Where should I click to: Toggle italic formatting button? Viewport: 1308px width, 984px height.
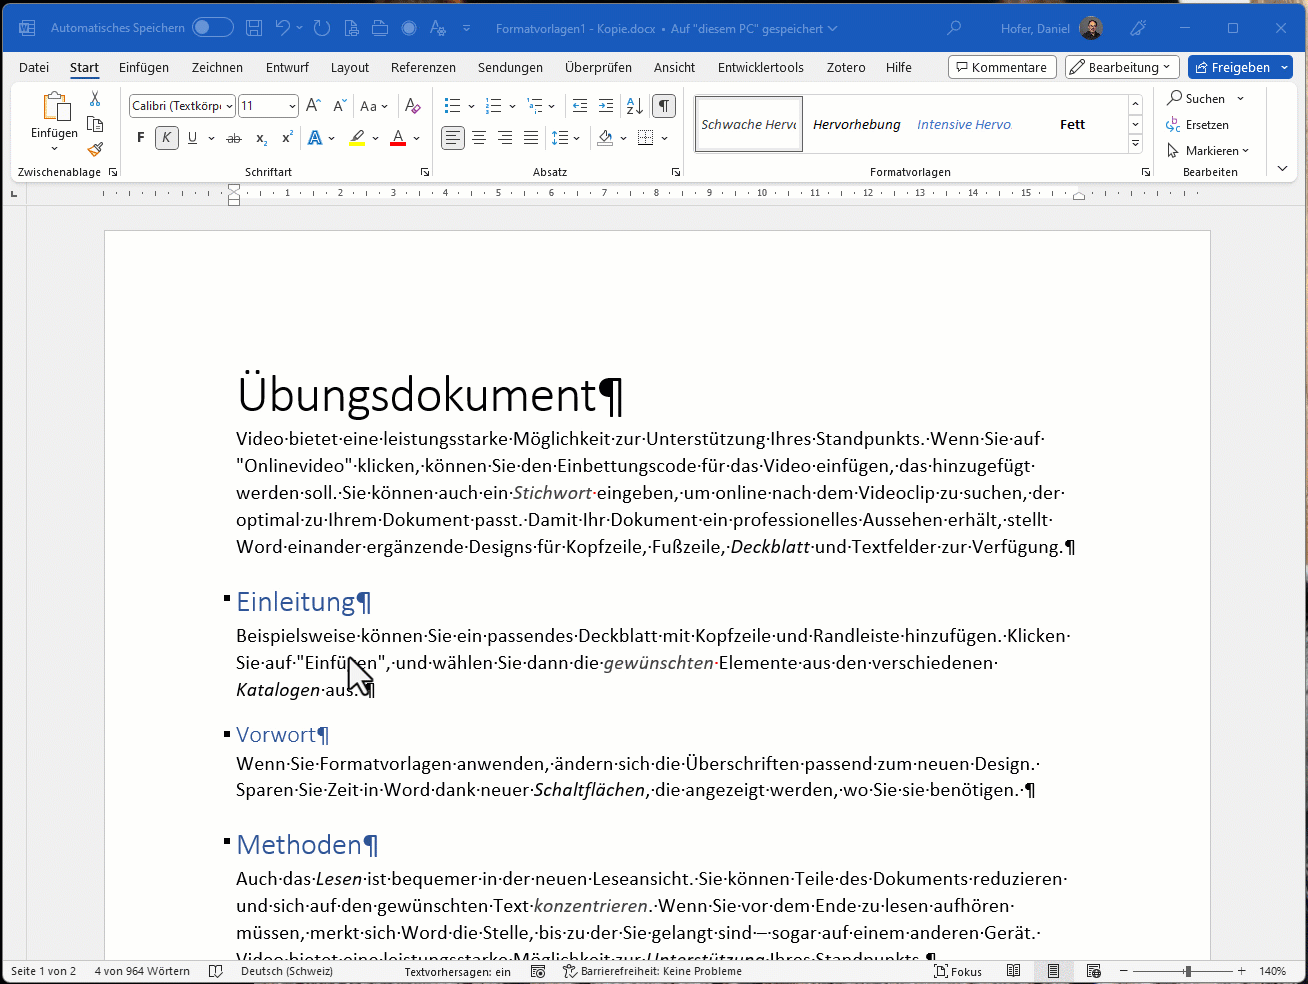point(167,138)
